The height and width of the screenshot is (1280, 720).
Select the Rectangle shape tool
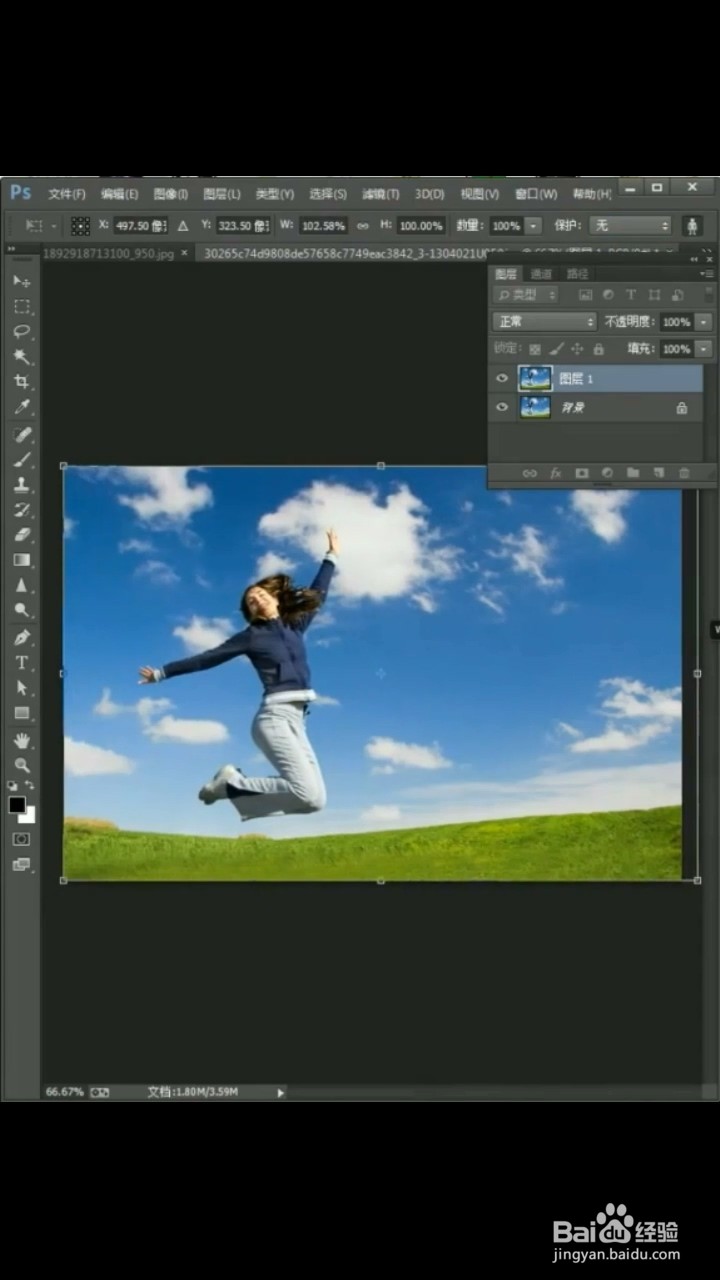tap(21, 713)
